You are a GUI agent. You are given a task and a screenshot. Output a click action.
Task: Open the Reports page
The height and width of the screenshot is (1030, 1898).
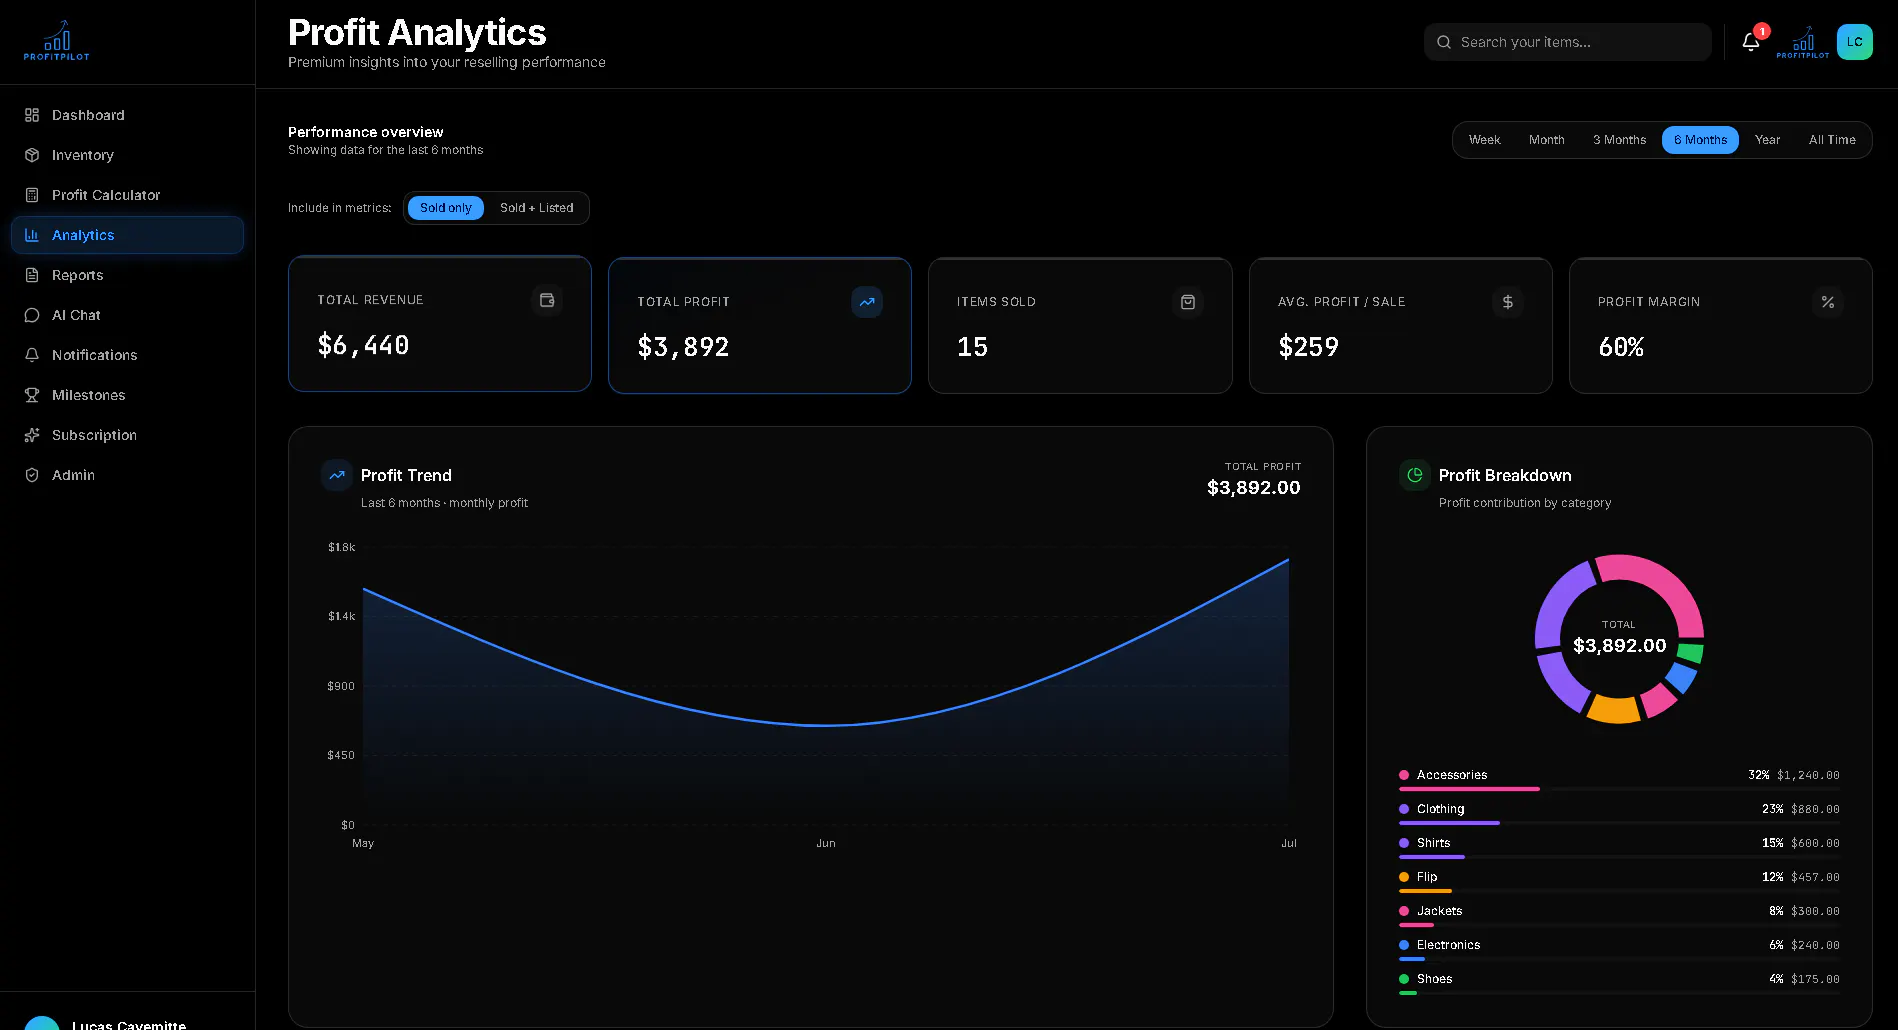coord(127,275)
